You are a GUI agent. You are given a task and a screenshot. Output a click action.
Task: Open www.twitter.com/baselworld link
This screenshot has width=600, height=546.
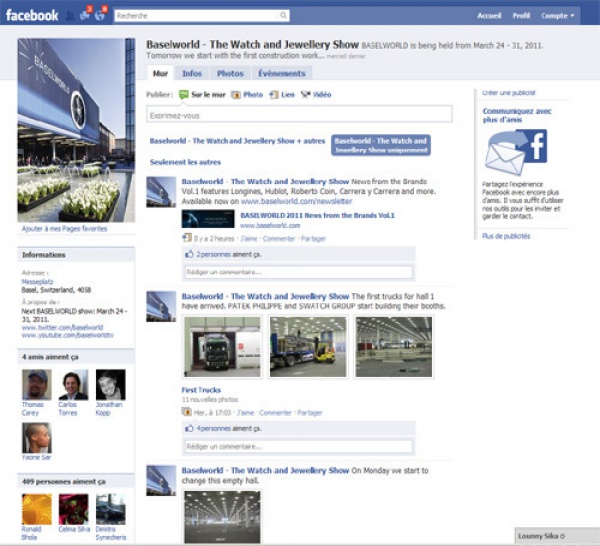click(x=62, y=328)
